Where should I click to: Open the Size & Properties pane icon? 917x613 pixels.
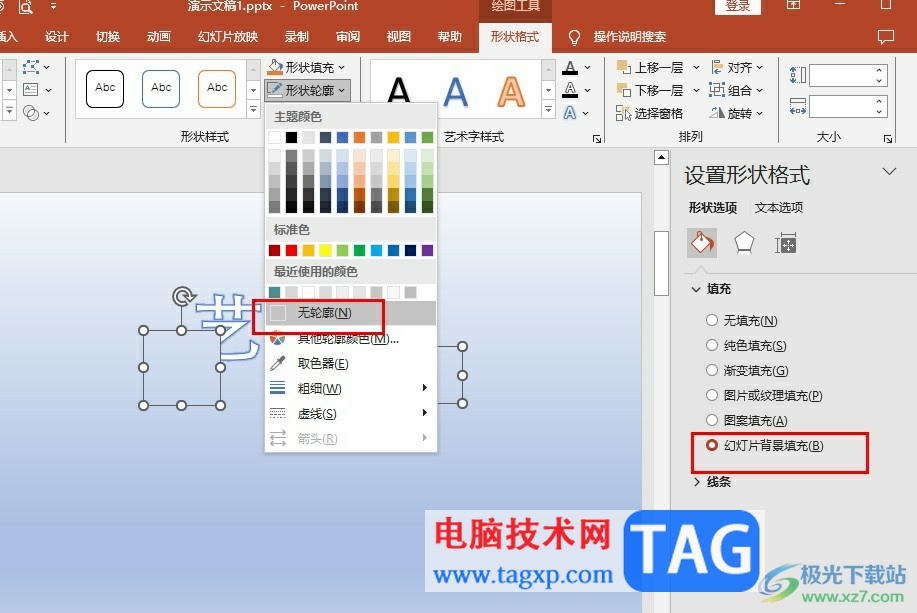pos(785,243)
